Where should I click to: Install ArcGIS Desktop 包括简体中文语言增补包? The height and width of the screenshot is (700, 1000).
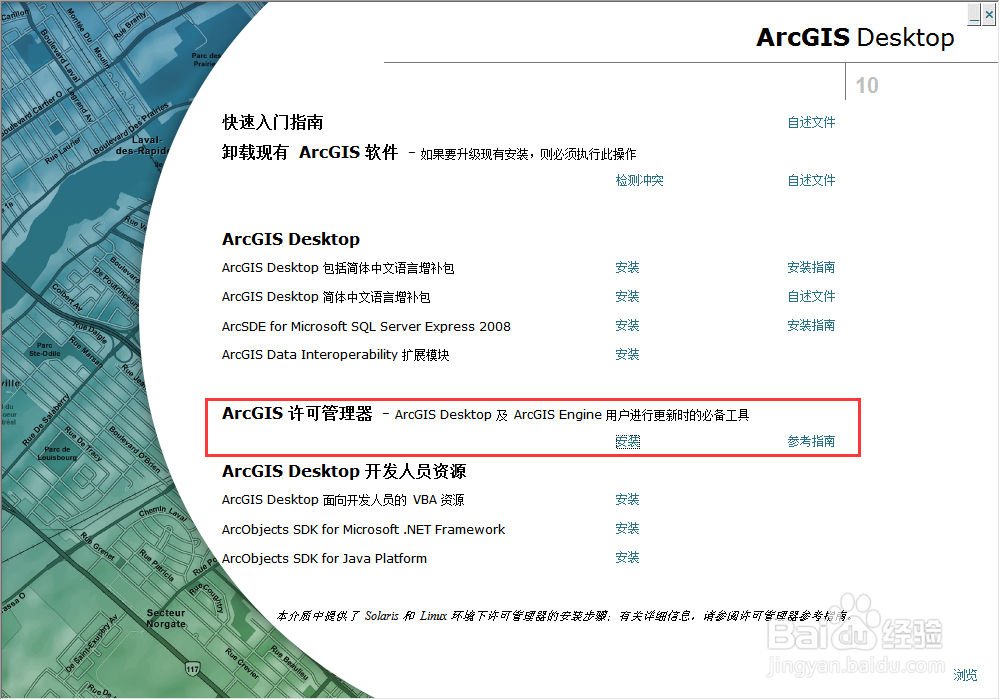tap(628, 268)
